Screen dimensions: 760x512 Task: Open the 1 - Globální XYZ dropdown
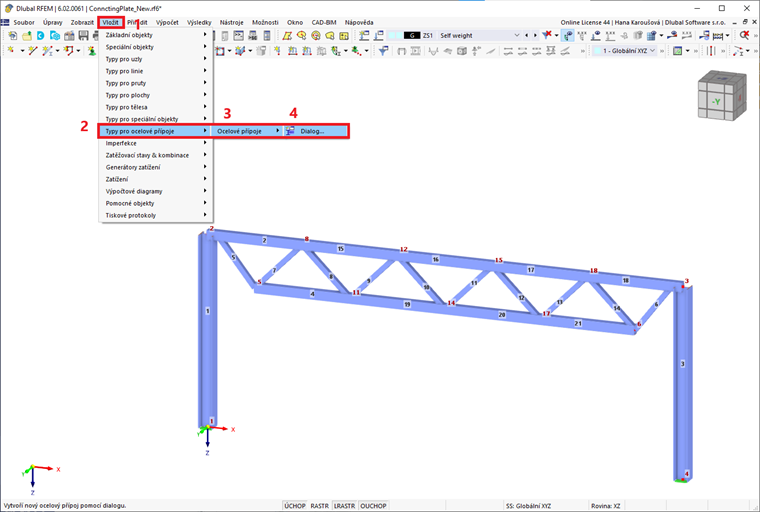(652, 50)
